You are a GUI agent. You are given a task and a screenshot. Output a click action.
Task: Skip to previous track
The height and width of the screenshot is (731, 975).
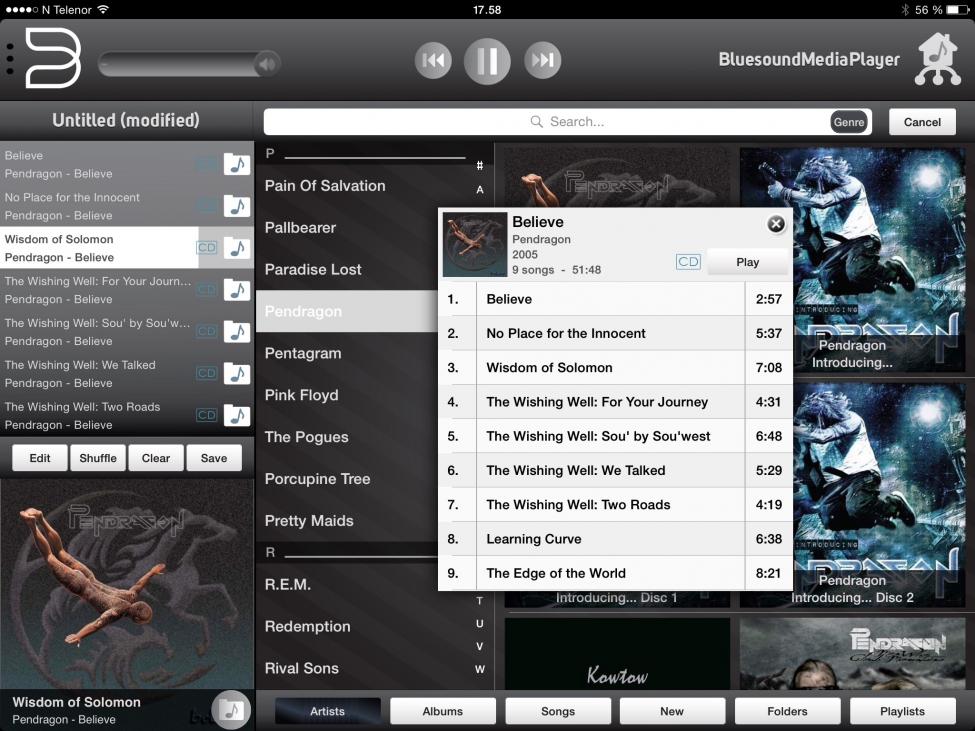[433, 60]
